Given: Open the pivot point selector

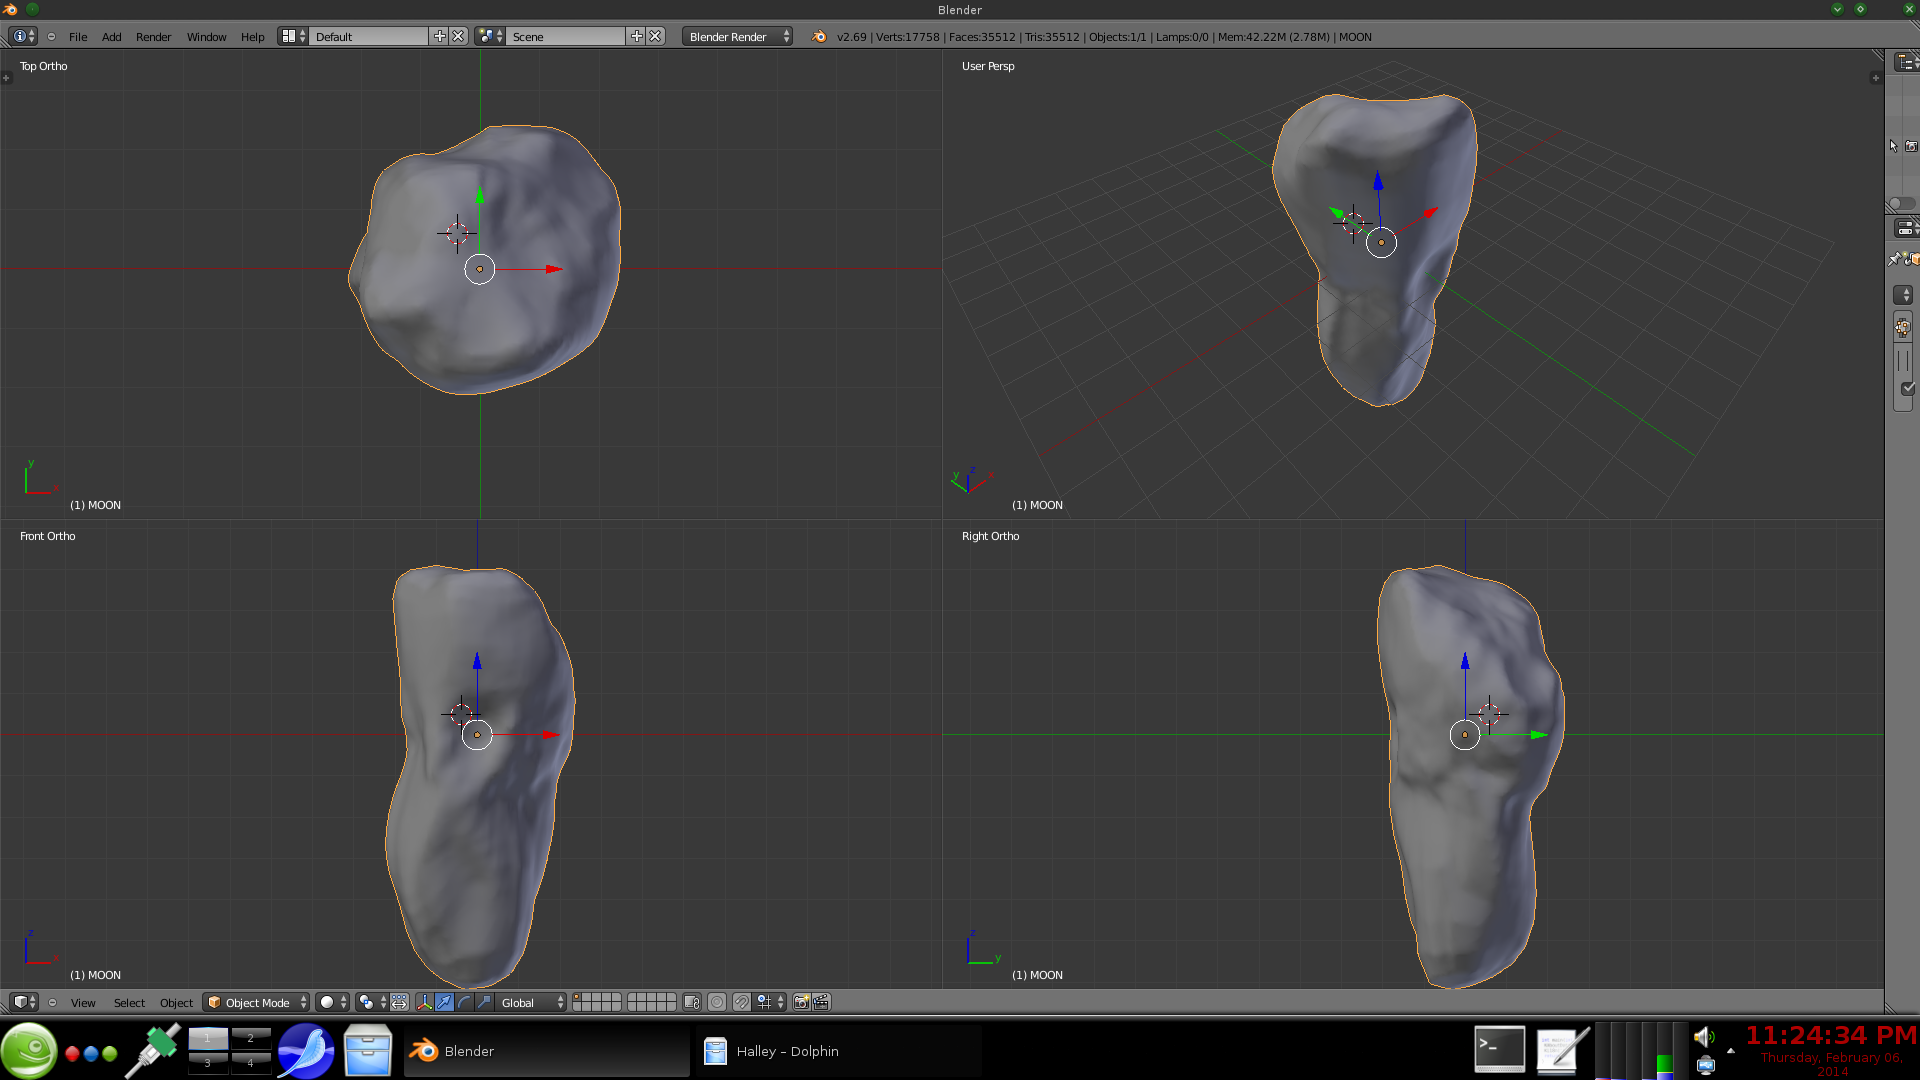Looking at the screenshot, I should point(372,1002).
